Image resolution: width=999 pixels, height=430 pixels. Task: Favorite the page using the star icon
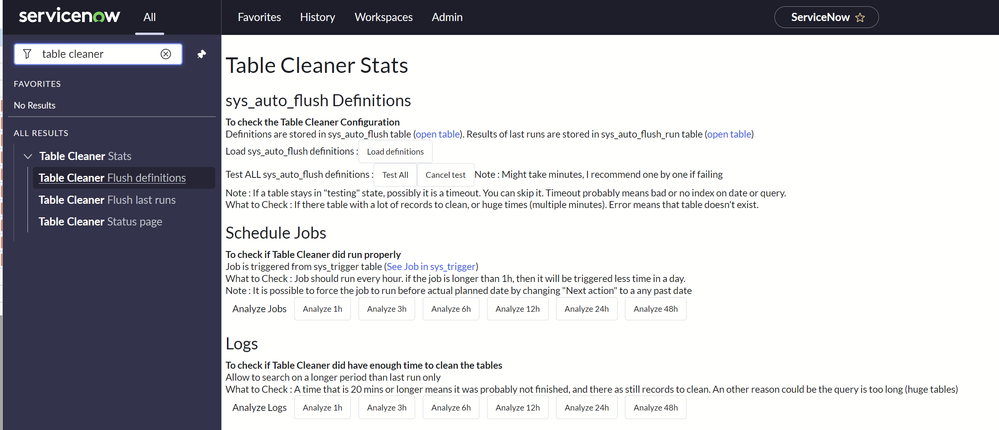pos(860,18)
